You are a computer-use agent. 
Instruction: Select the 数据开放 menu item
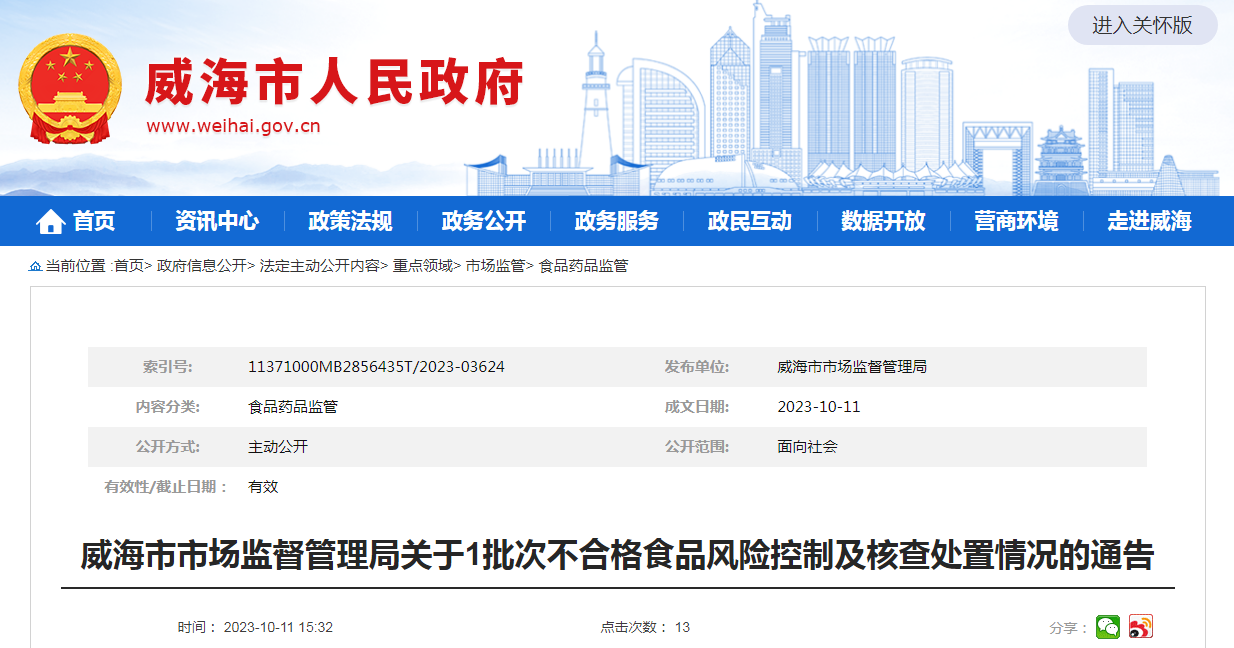883,221
